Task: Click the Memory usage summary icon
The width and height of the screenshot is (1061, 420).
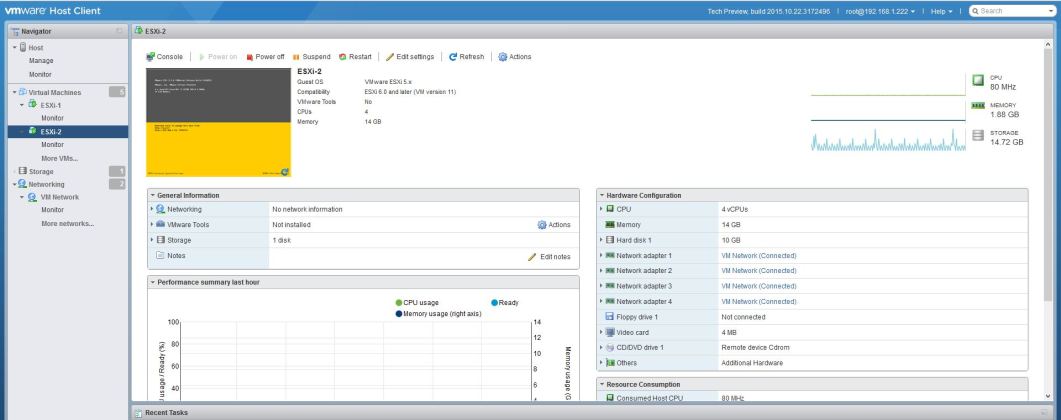Action: point(978,106)
